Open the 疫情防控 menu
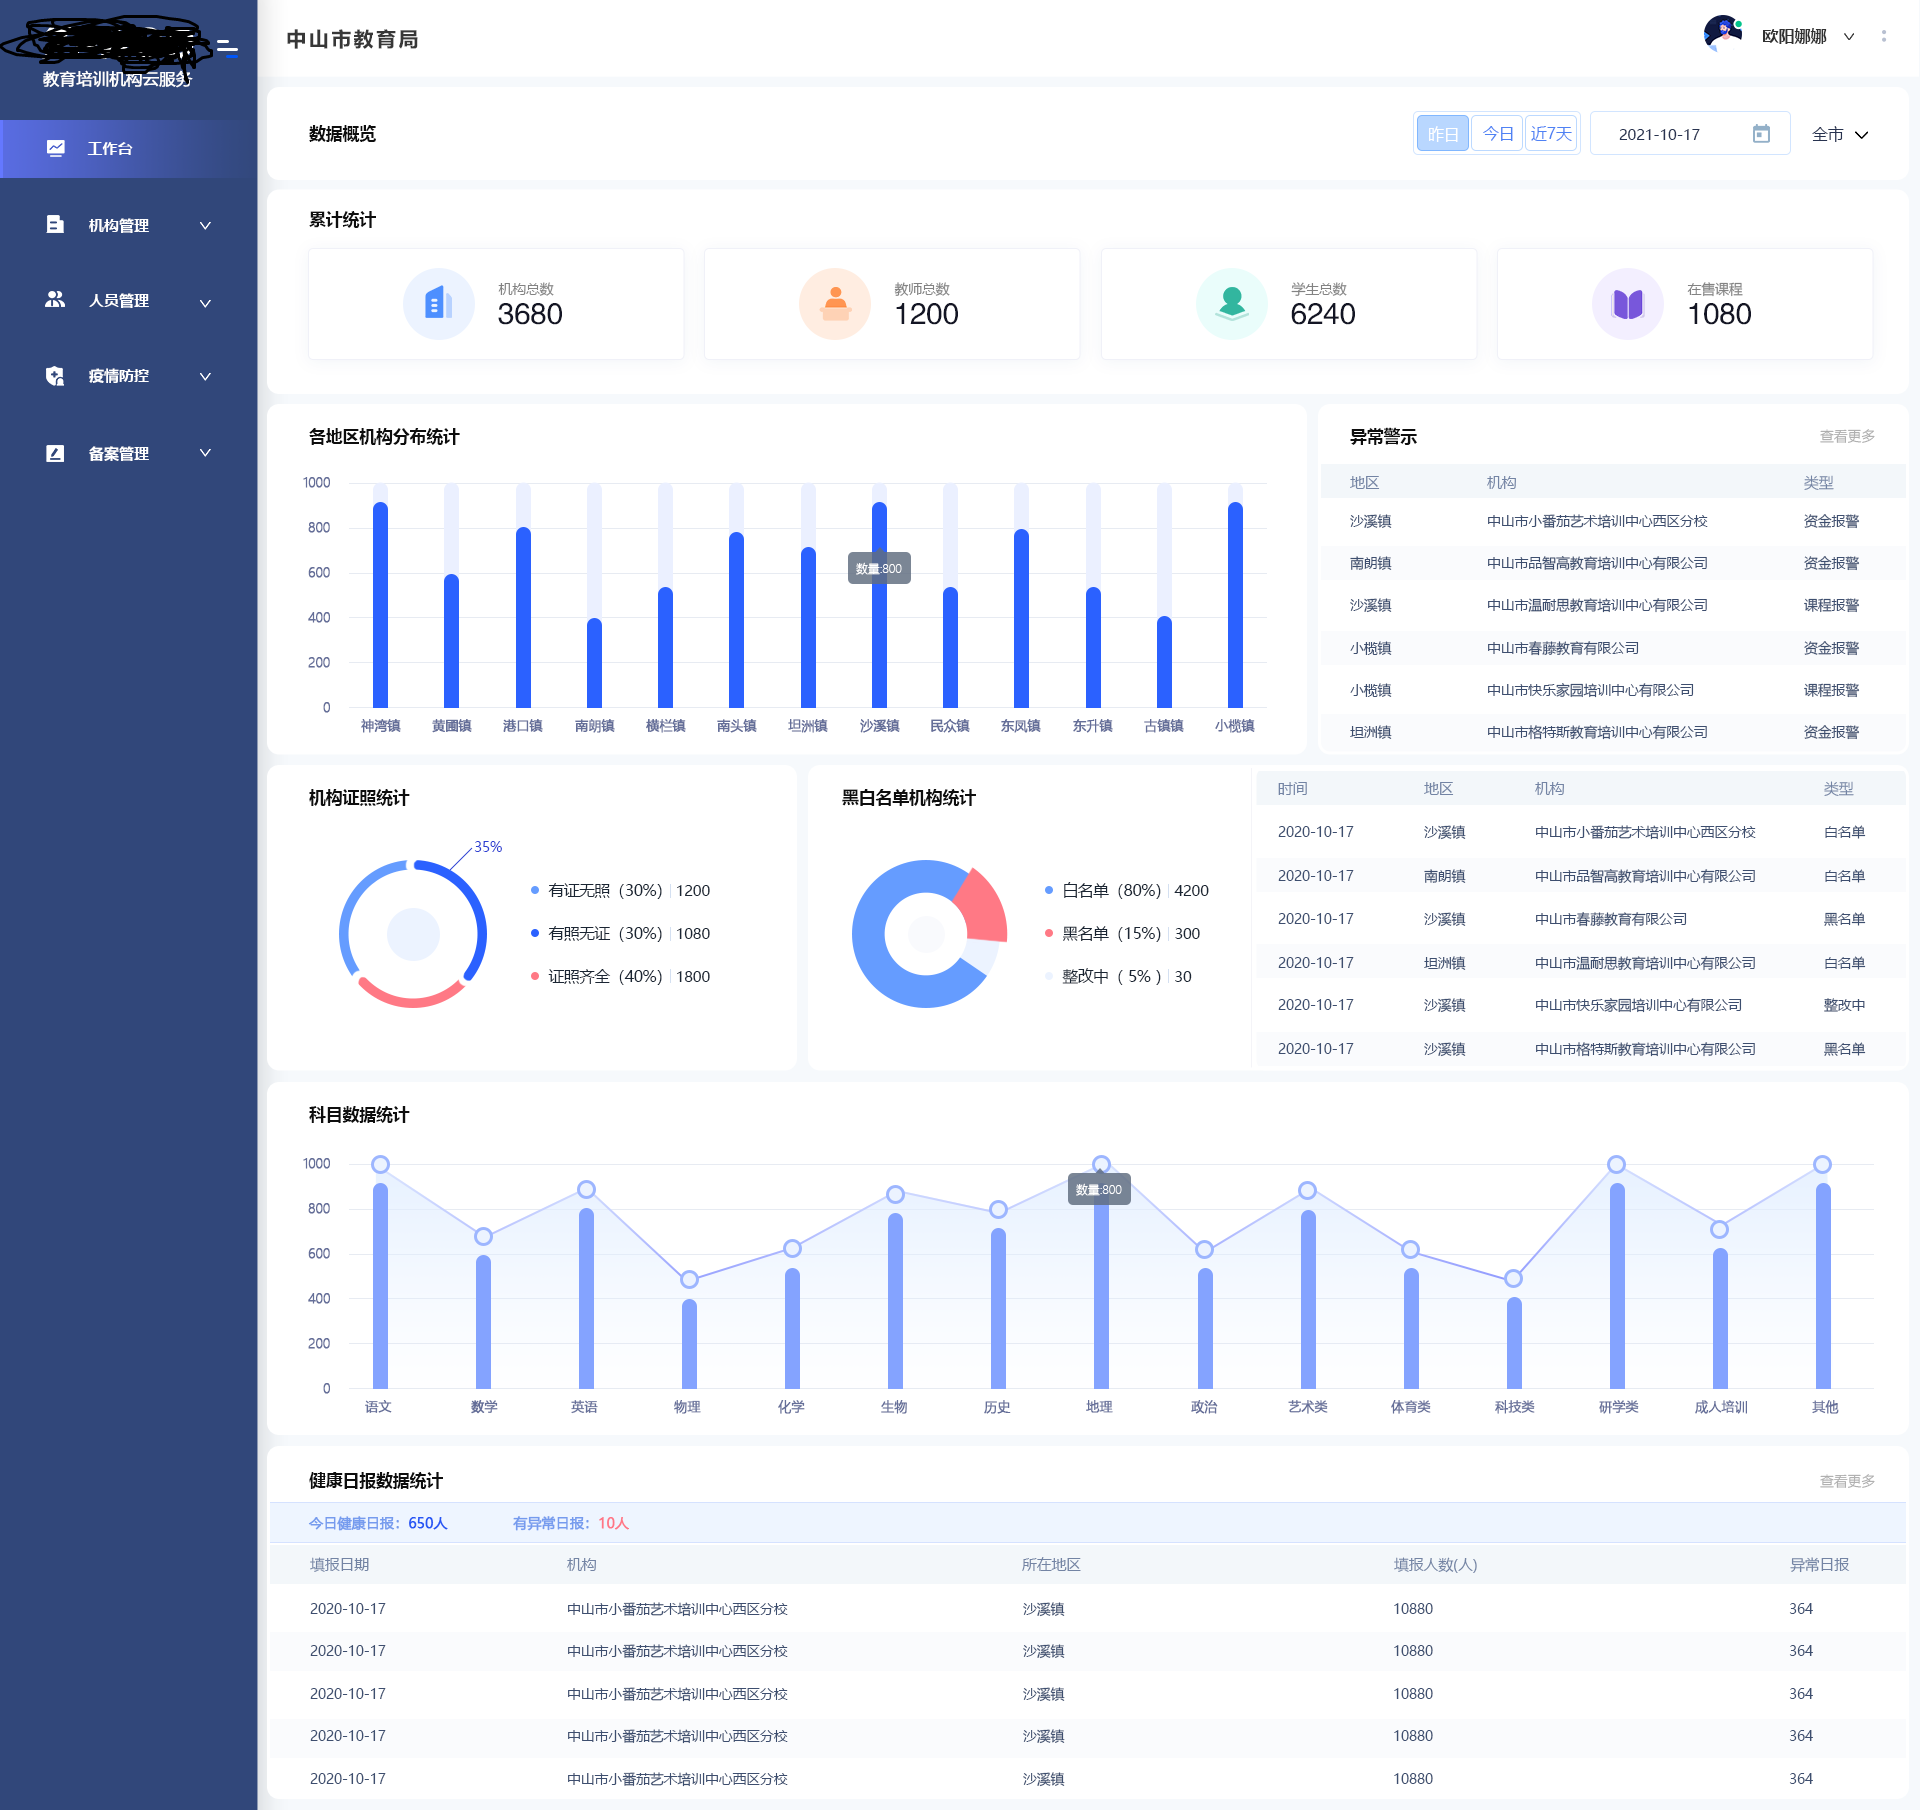The height and width of the screenshot is (1810, 1920). [x=128, y=377]
